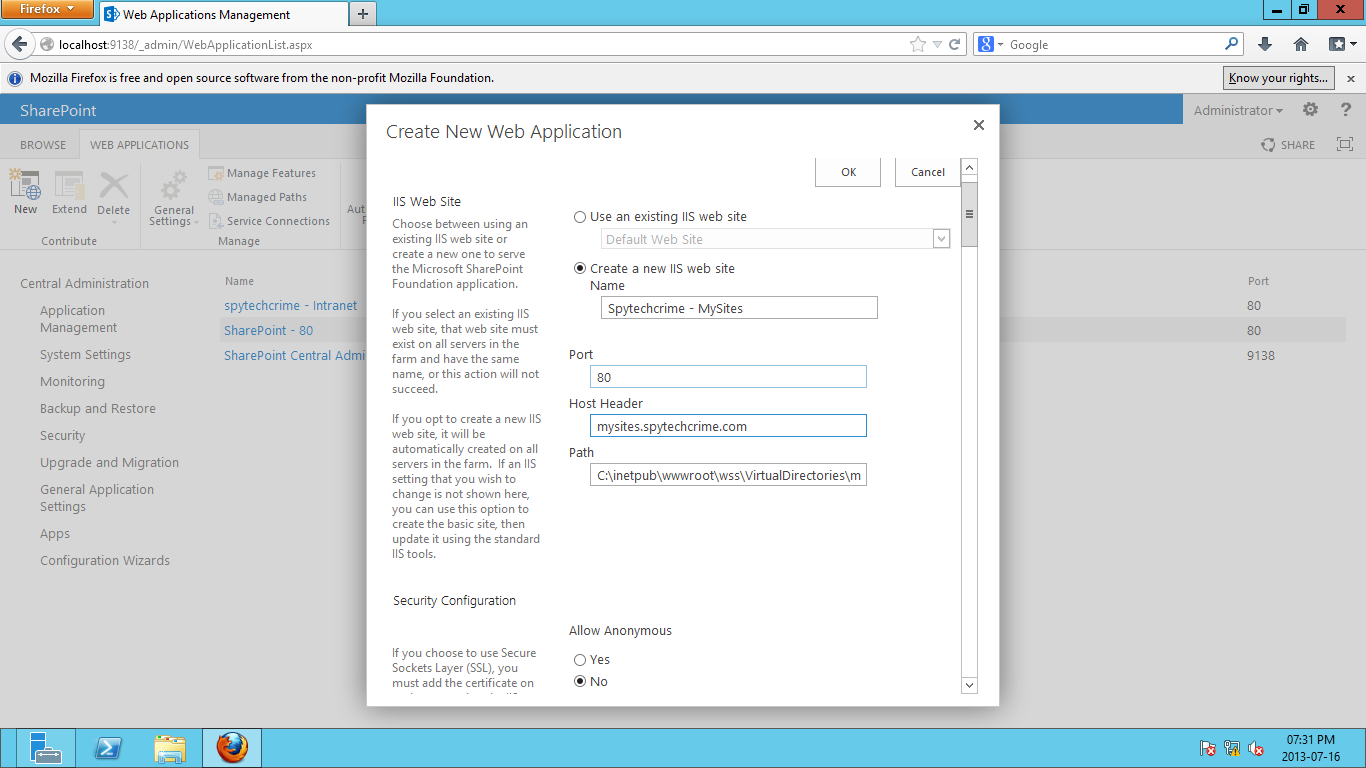Click the IIS web site Name field
The width and height of the screenshot is (1366, 768).
(x=739, y=308)
